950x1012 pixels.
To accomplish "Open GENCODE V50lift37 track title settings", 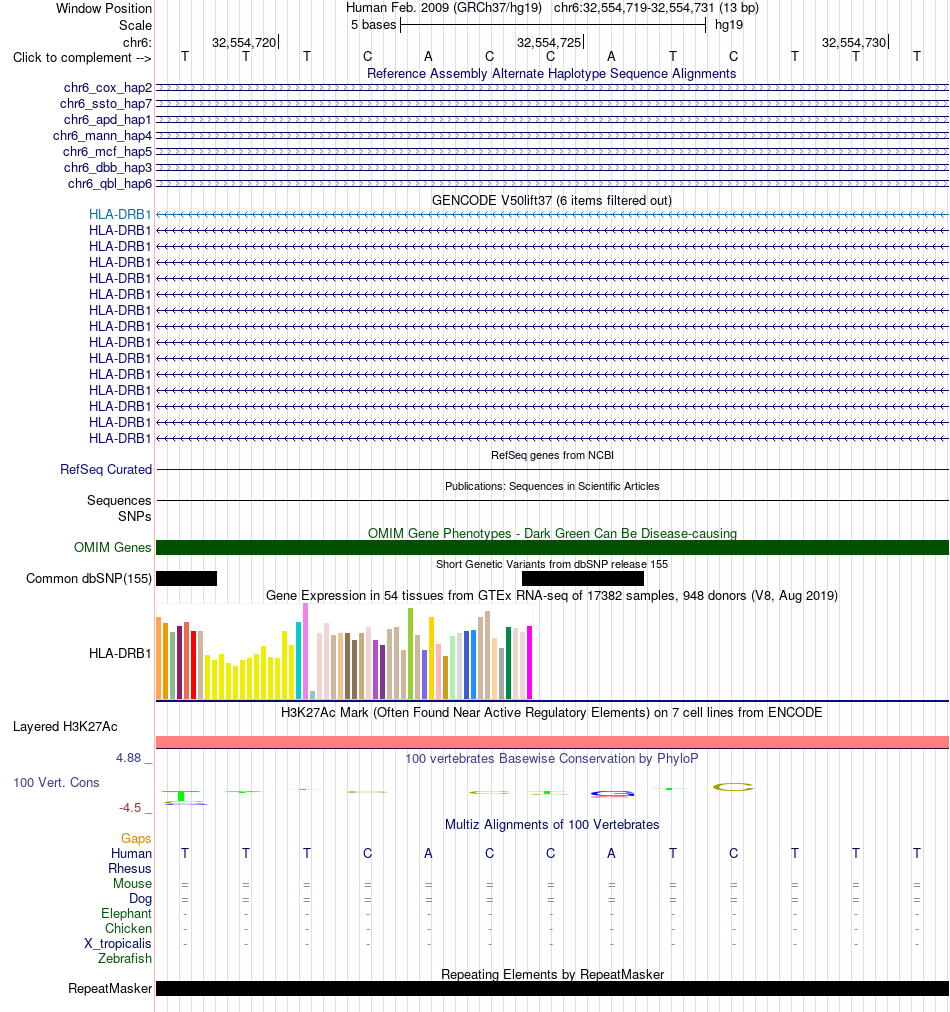I will click(552, 201).
